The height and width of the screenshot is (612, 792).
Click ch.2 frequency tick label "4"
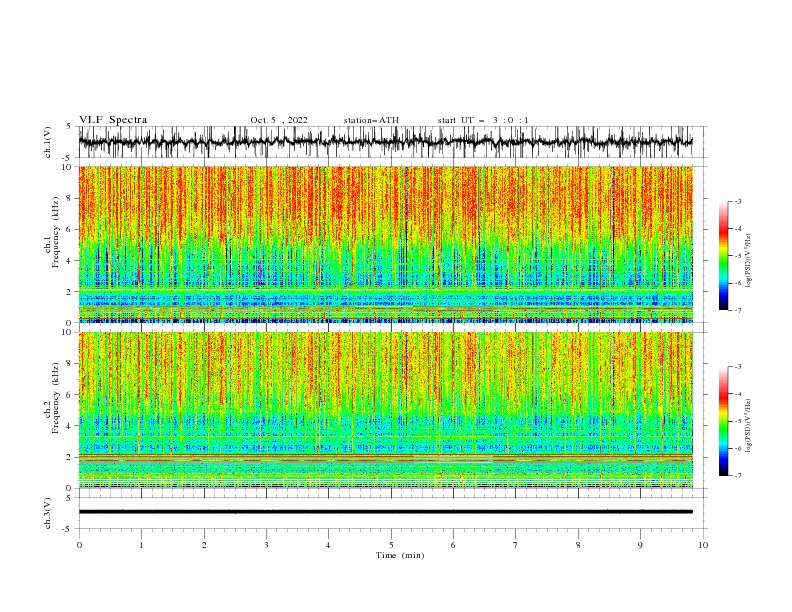[x=70, y=426]
